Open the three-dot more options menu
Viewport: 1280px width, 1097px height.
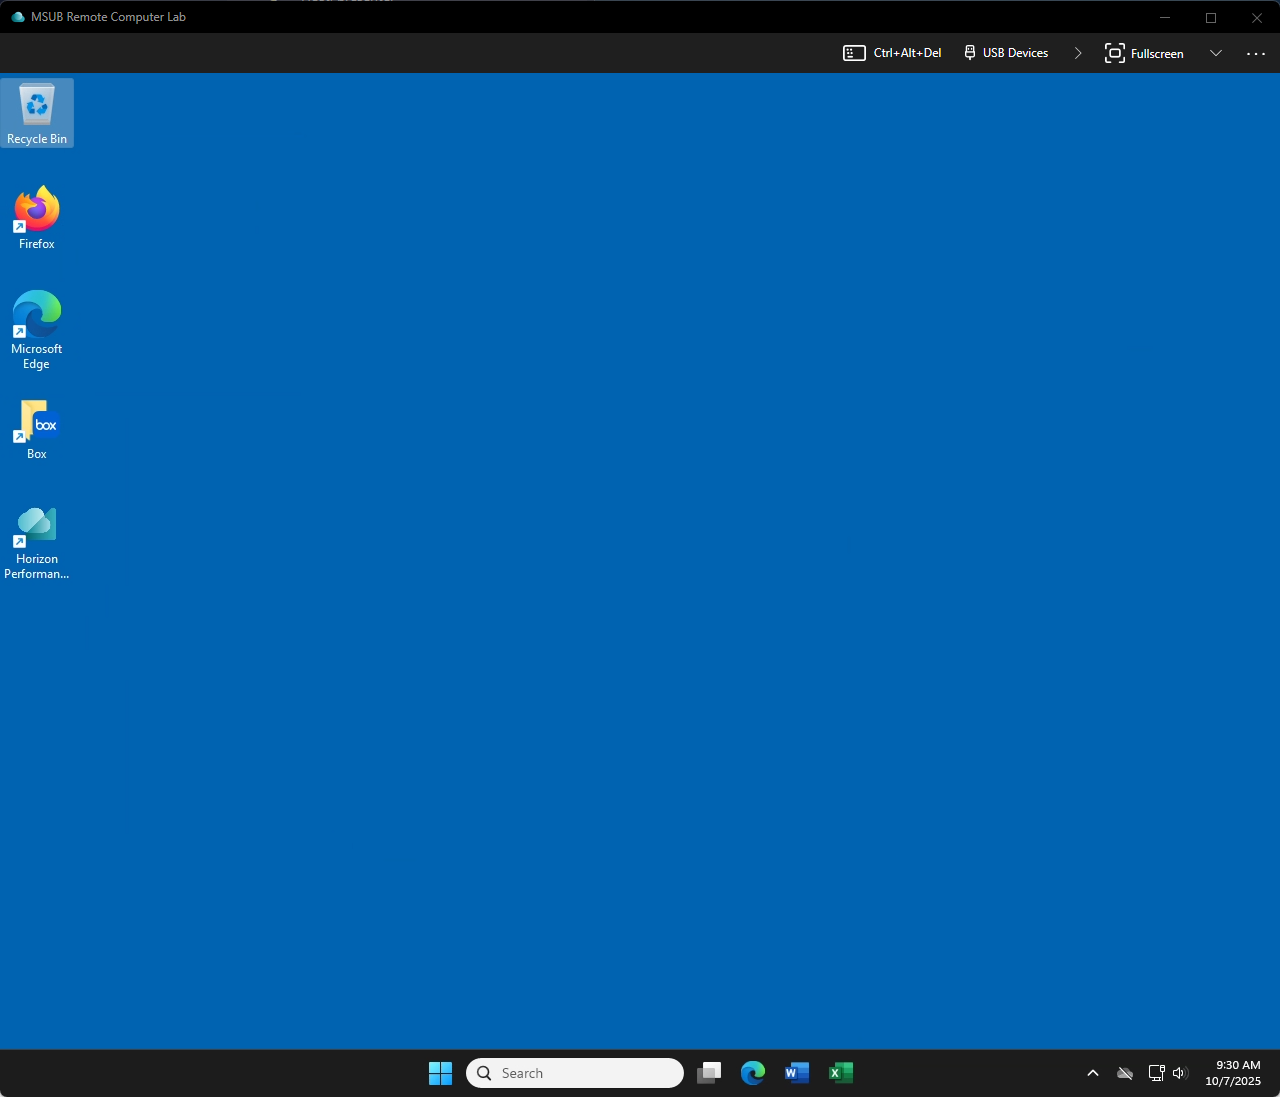(1256, 53)
